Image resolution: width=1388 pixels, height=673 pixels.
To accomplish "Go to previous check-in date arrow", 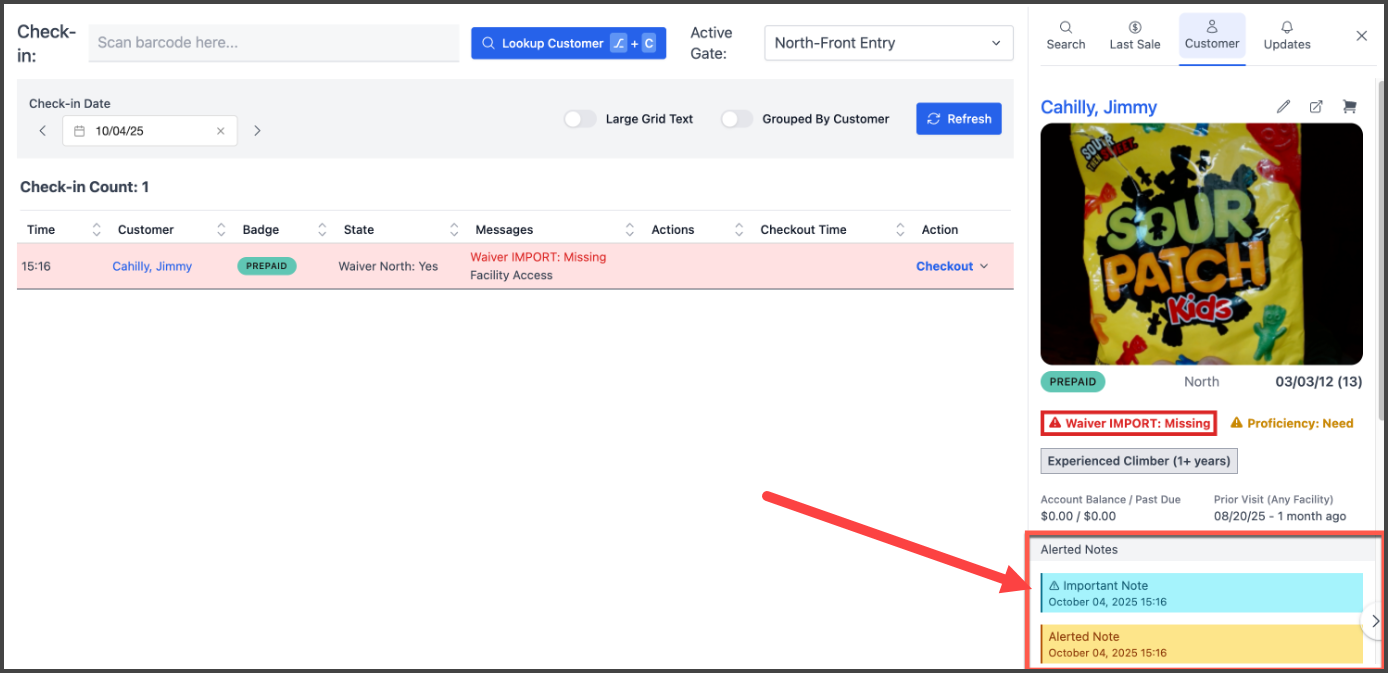I will click(42, 131).
